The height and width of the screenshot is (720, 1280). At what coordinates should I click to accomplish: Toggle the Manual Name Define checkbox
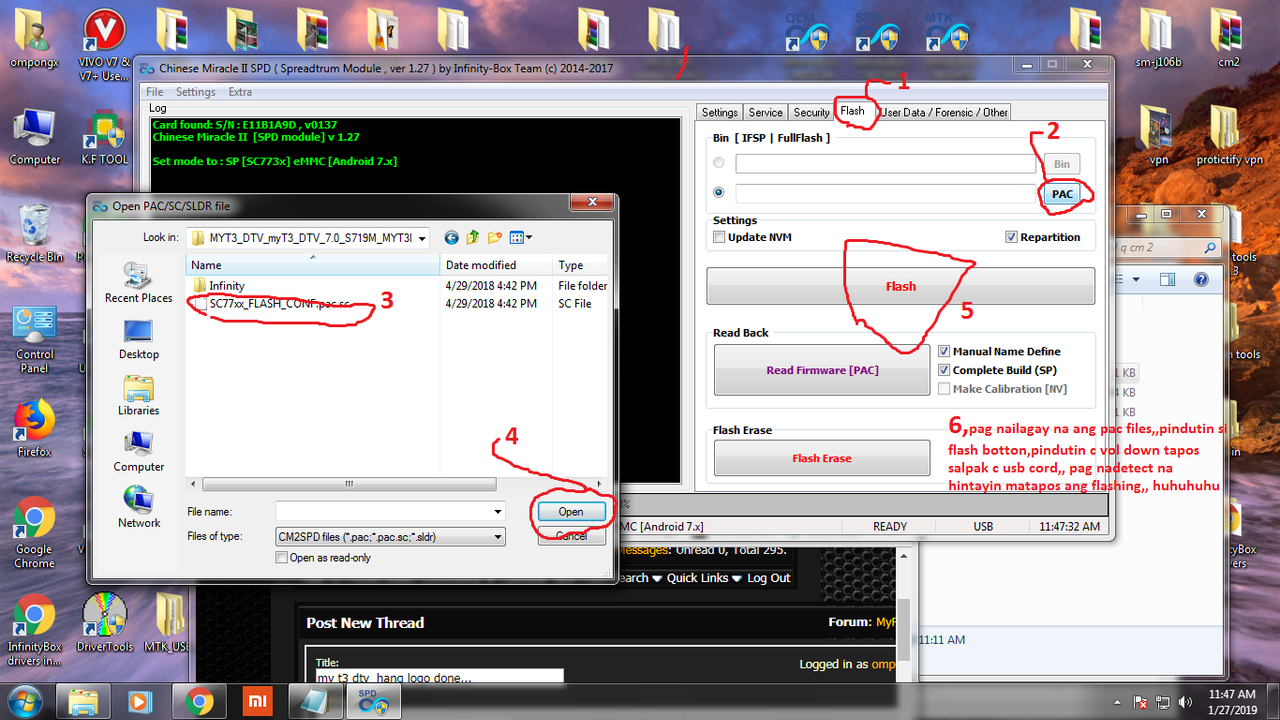944,351
